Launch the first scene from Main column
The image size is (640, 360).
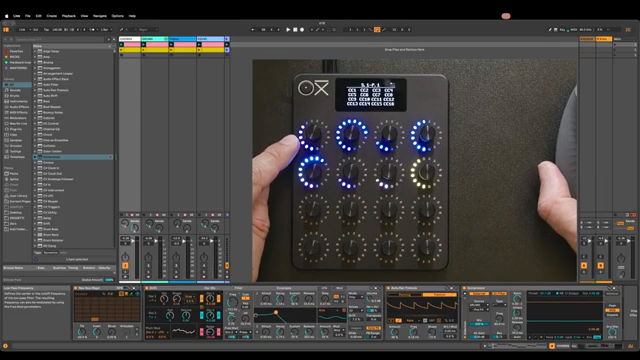(615, 44)
